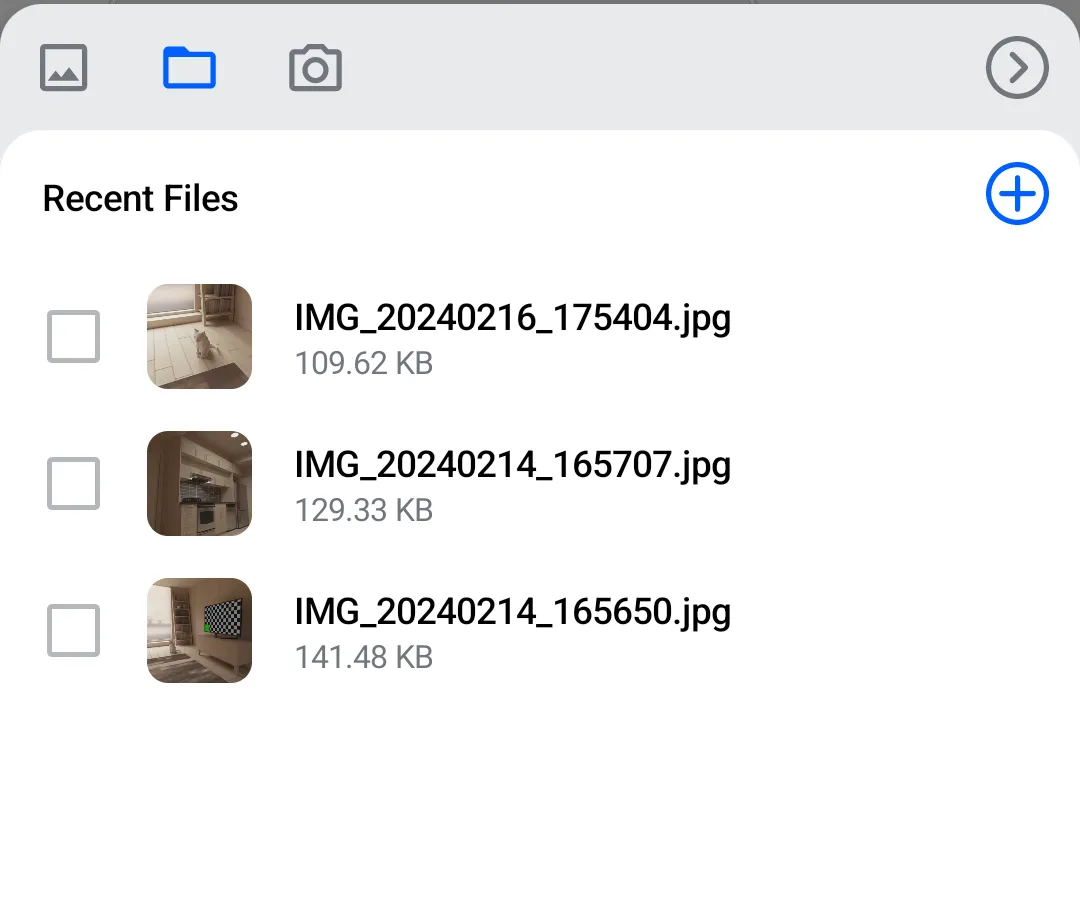Click the right arrow chevron button
This screenshot has height=920, width=1080.
click(1017, 68)
